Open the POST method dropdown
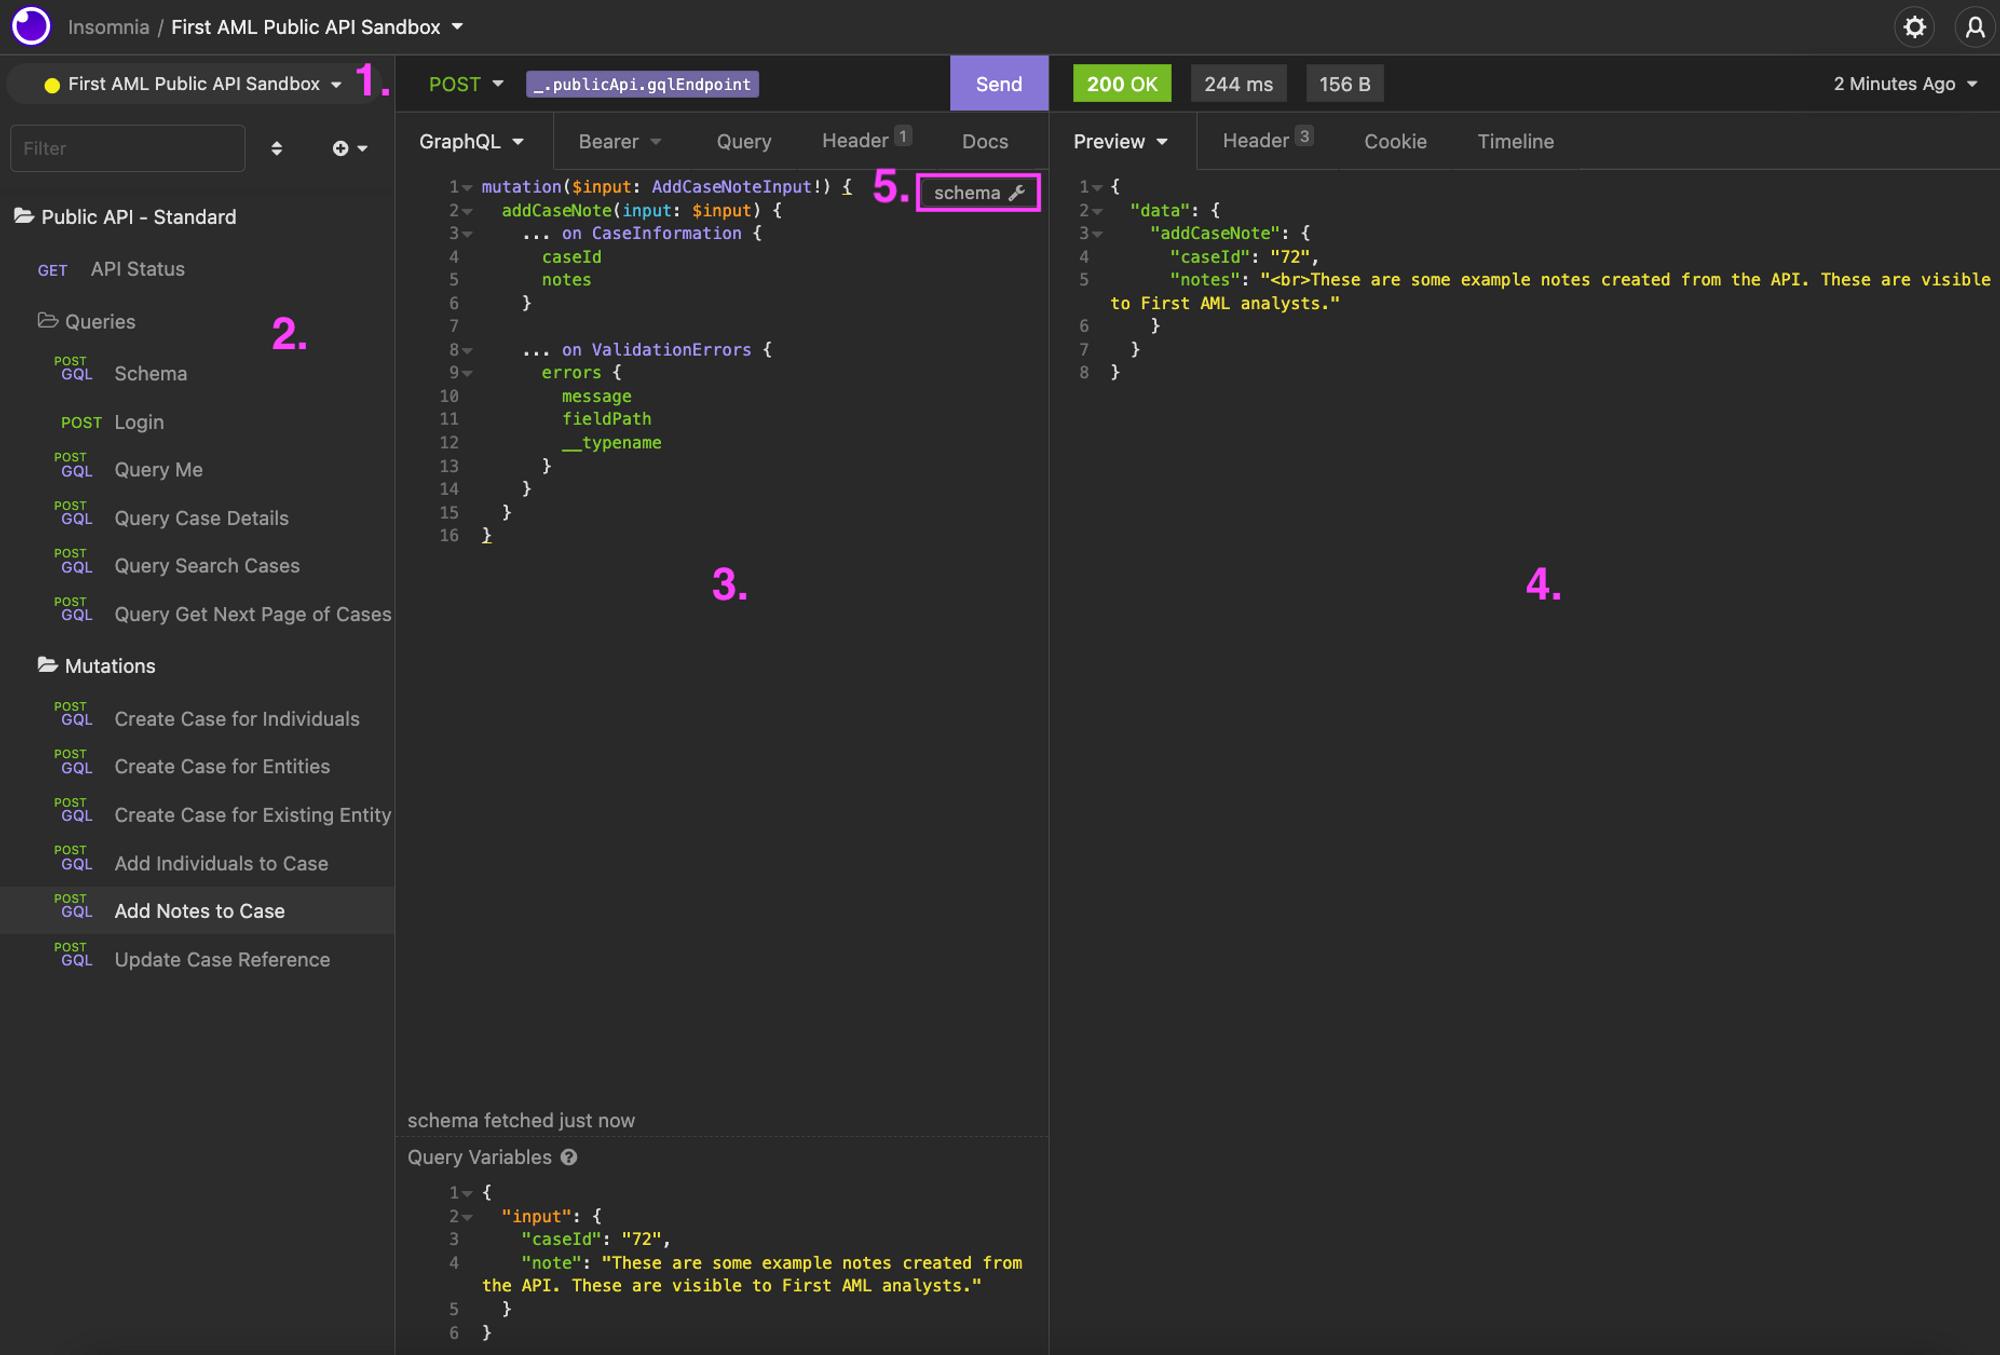This screenshot has height=1355, width=2000. coord(465,84)
